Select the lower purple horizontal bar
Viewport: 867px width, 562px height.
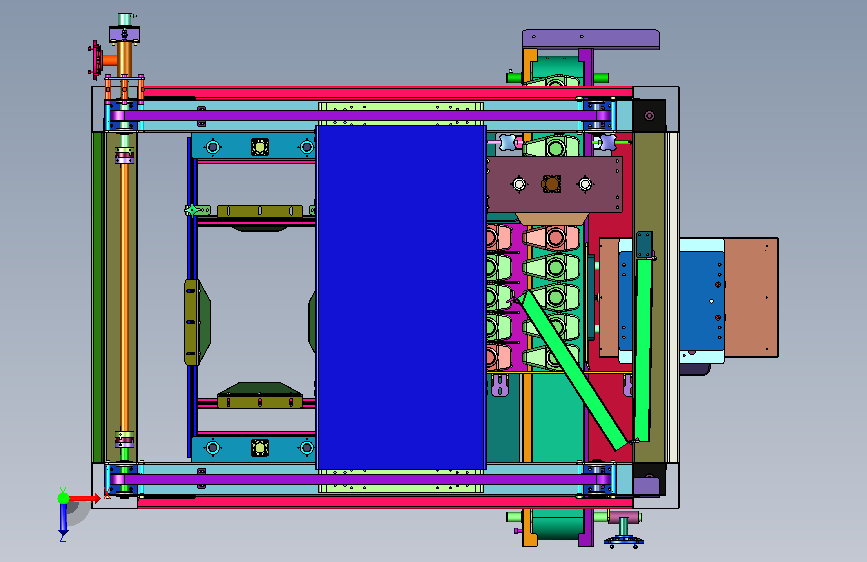tap(361, 480)
